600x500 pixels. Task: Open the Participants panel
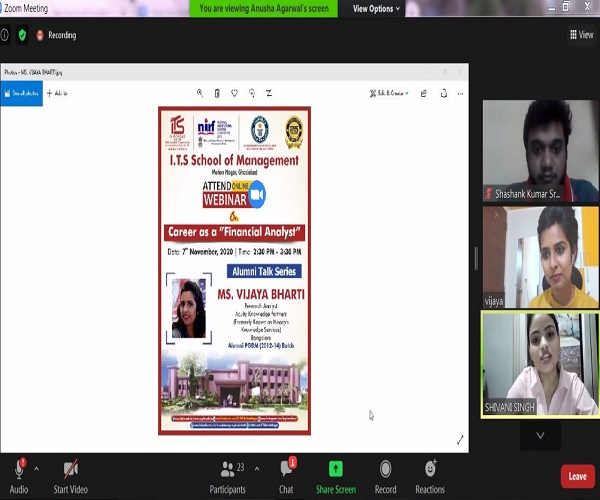click(x=227, y=476)
